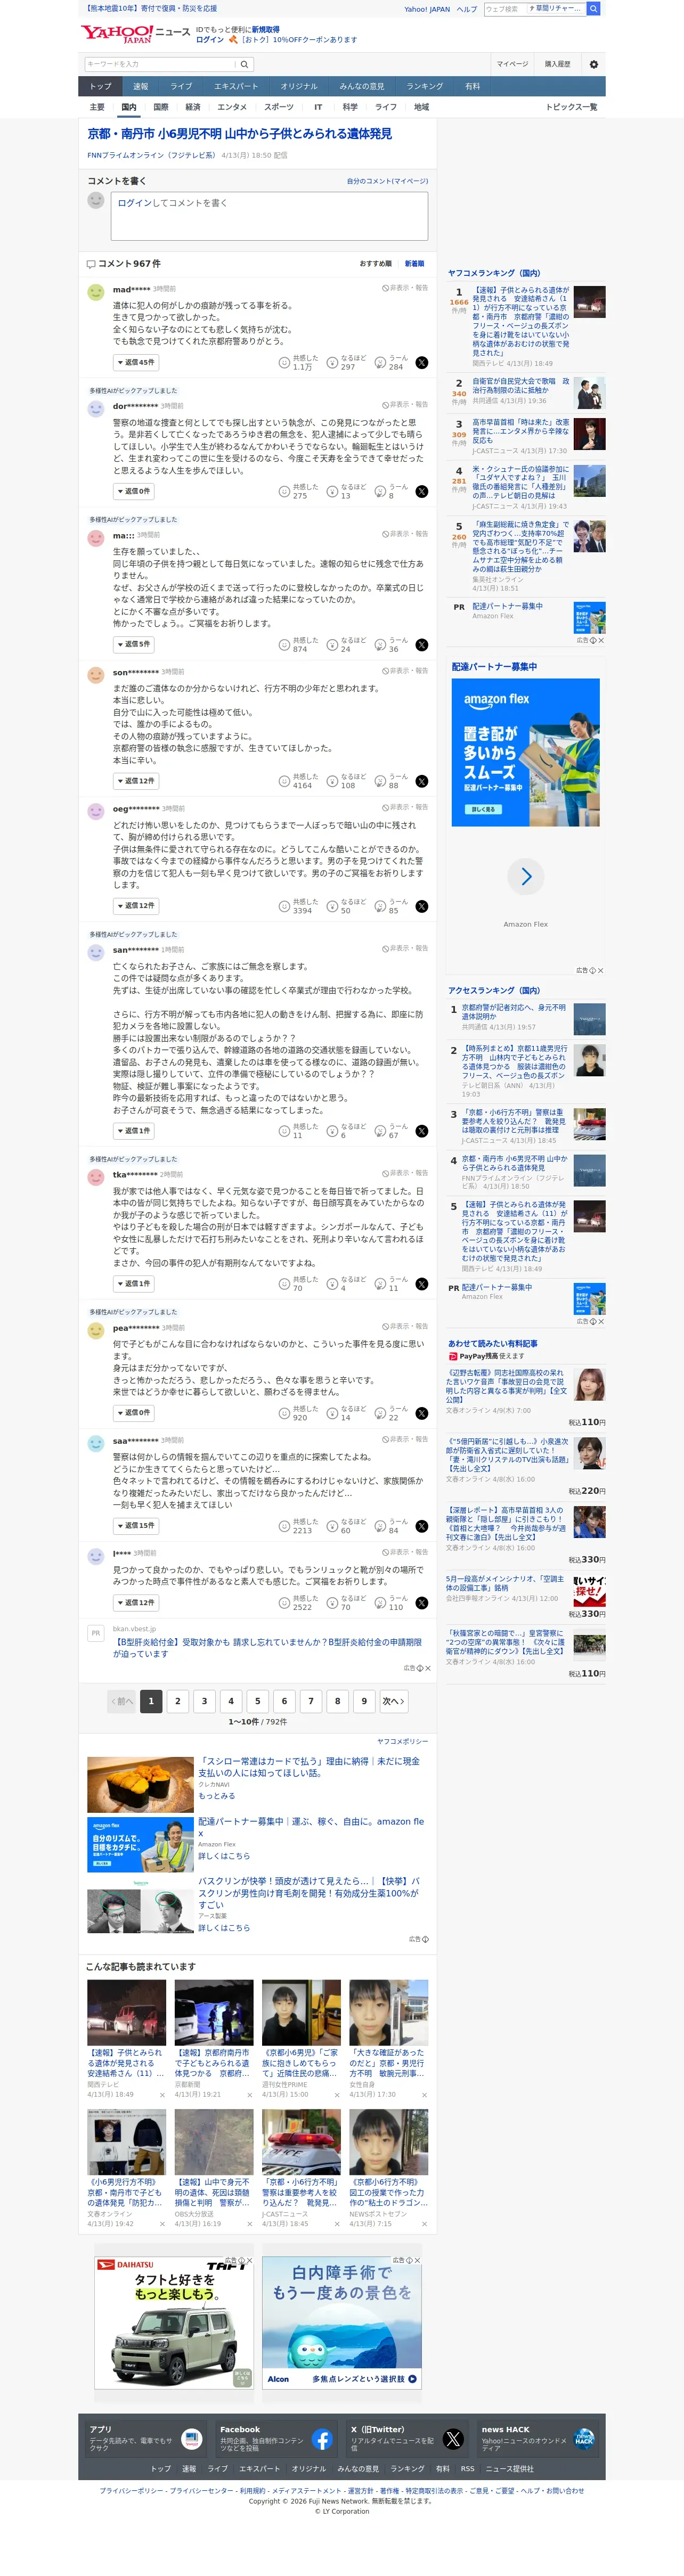The height and width of the screenshot is (2576, 684).
Task: Expand 返信12件 replies under son********
Action: click(x=135, y=780)
